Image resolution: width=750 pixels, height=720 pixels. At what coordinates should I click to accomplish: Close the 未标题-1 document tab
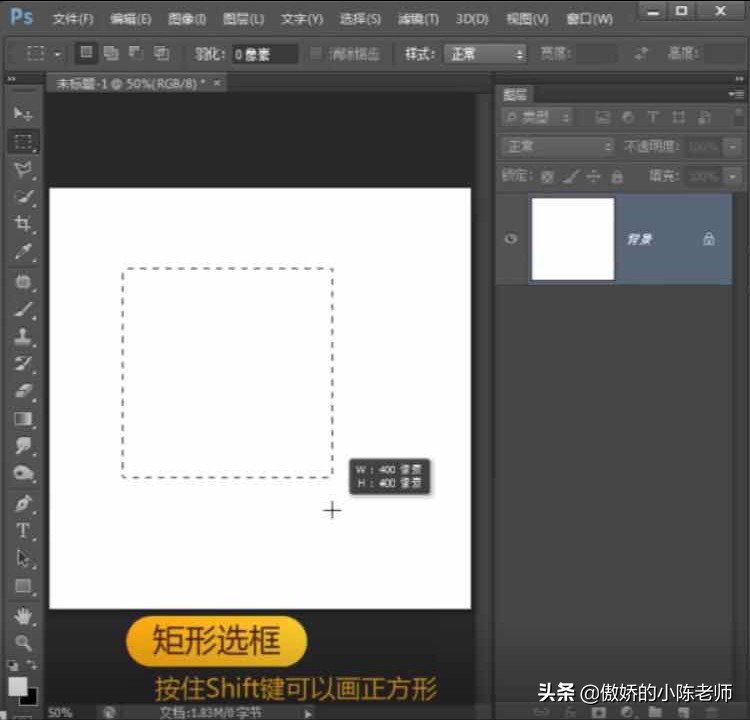217,83
